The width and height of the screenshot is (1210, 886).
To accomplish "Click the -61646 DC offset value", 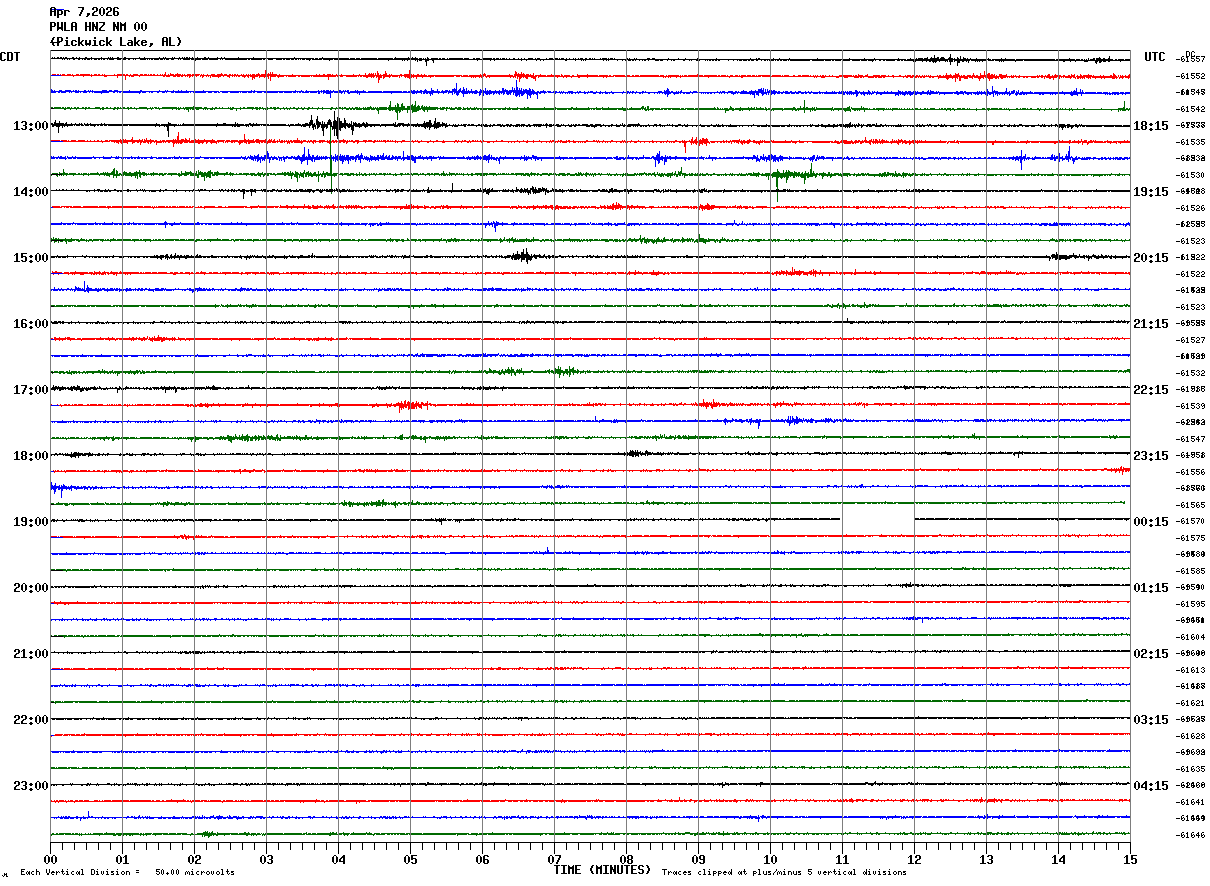I will pos(1190,835).
